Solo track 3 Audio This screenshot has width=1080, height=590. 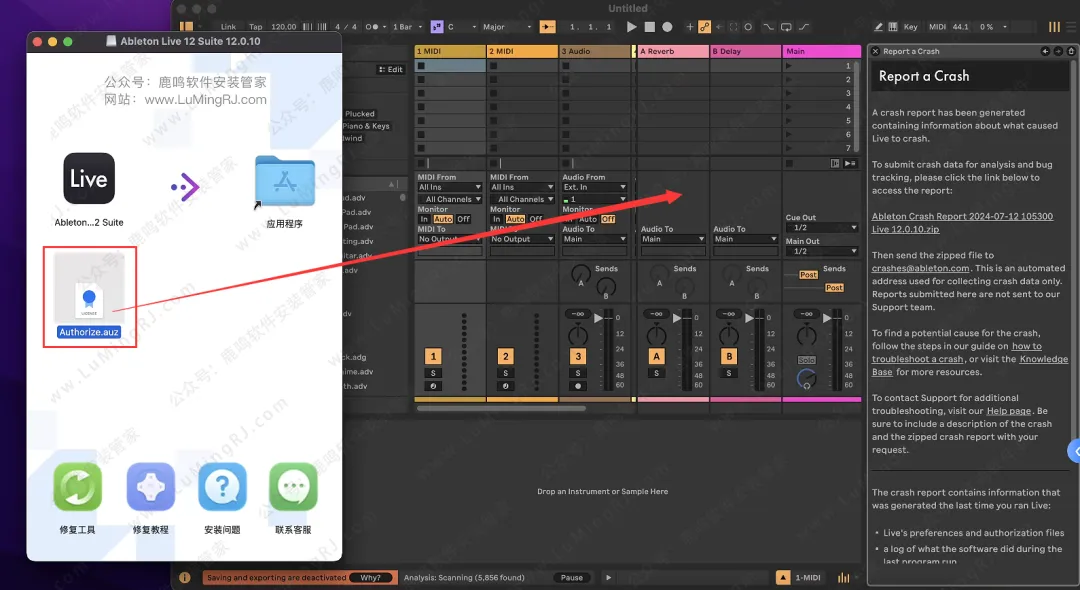click(578, 373)
